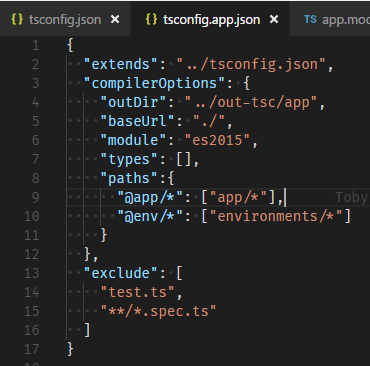Click the "**/*.spec.ts" exclude entry
This screenshot has width=370, height=366.
(159, 311)
